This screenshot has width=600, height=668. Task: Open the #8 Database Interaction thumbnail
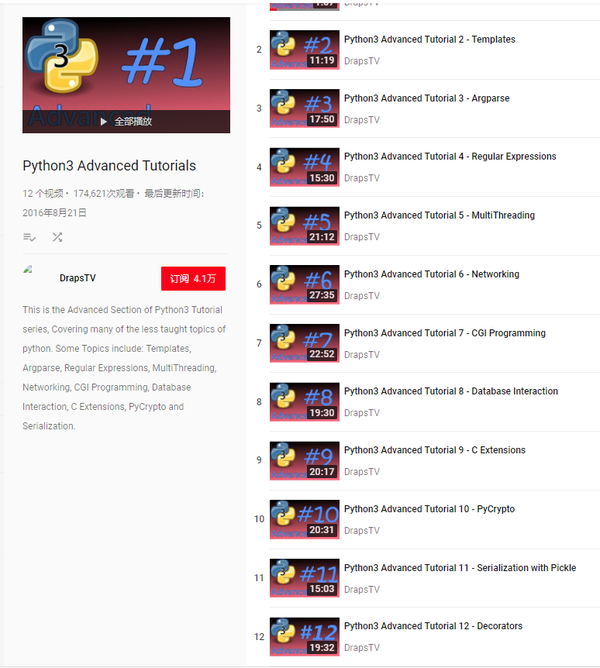pyautogui.click(x=305, y=402)
